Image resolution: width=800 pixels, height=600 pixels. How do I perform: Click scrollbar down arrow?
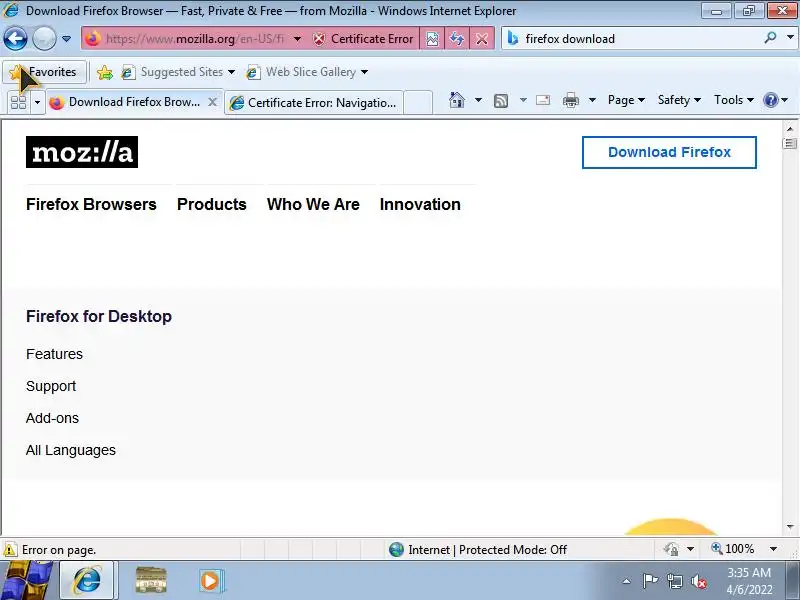(x=790, y=526)
